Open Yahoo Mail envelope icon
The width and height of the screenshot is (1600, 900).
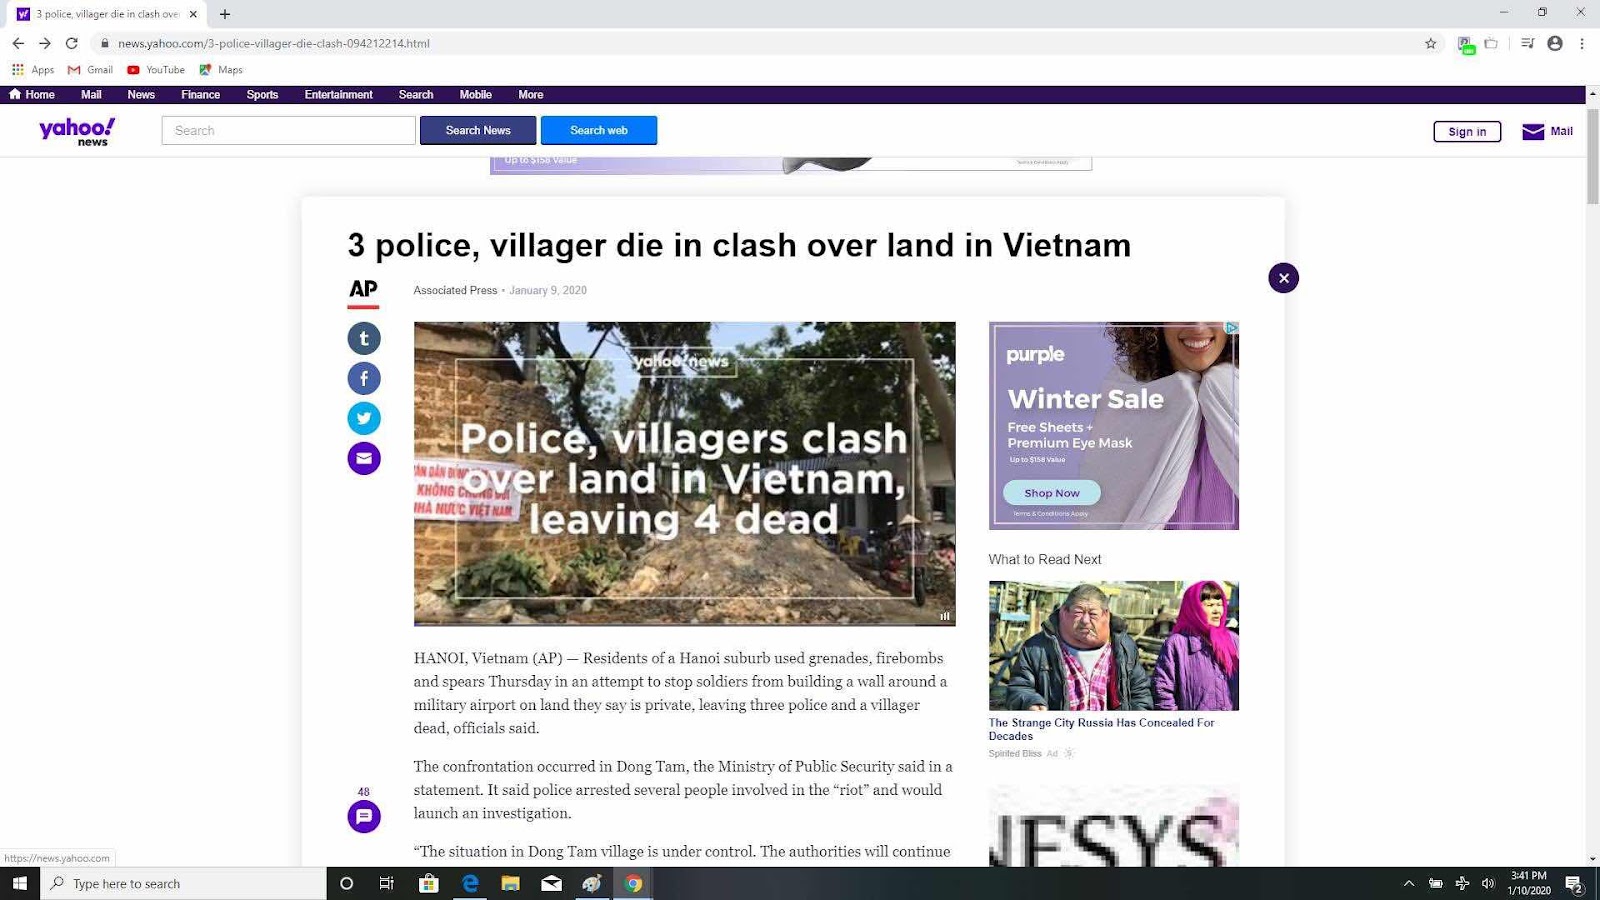1533,132
